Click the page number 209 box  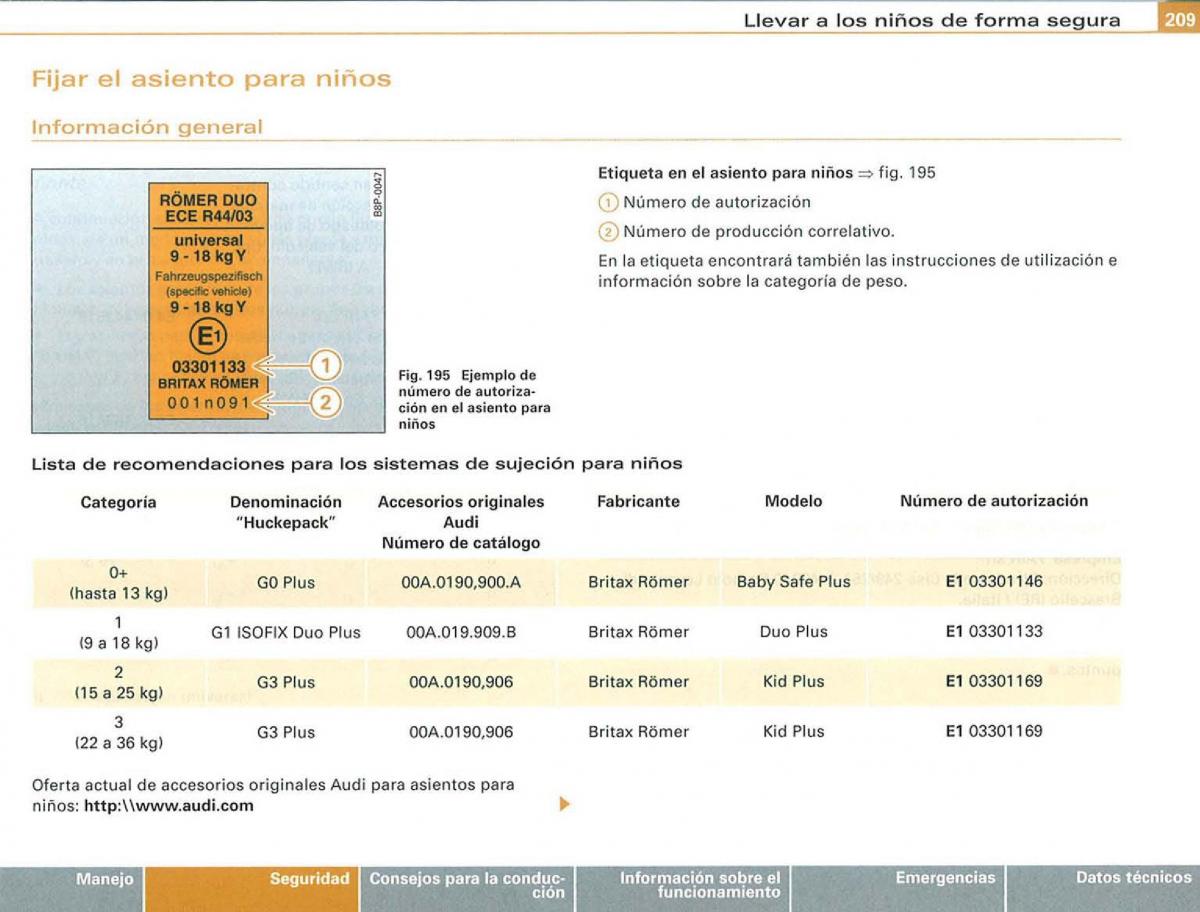tap(1179, 19)
